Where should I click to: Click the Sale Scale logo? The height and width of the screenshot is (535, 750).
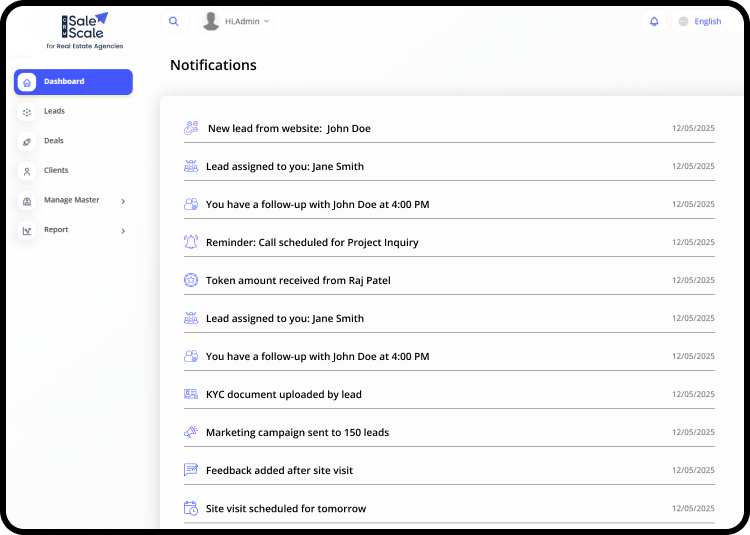pos(84,30)
